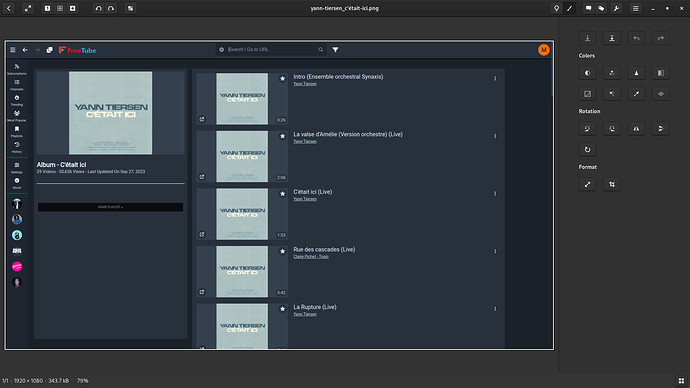Mirror the image horizontally
Viewport: 690px width, 388px height.
click(x=636, y=128)
